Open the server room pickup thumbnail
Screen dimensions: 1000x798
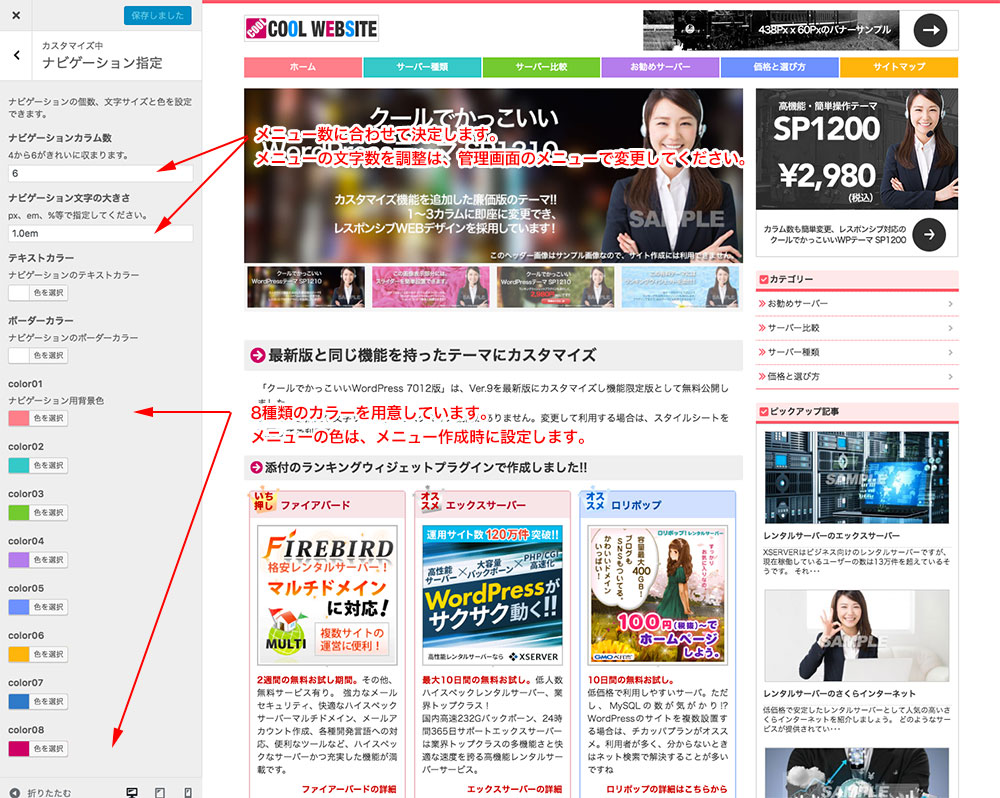tap(857, 477)
